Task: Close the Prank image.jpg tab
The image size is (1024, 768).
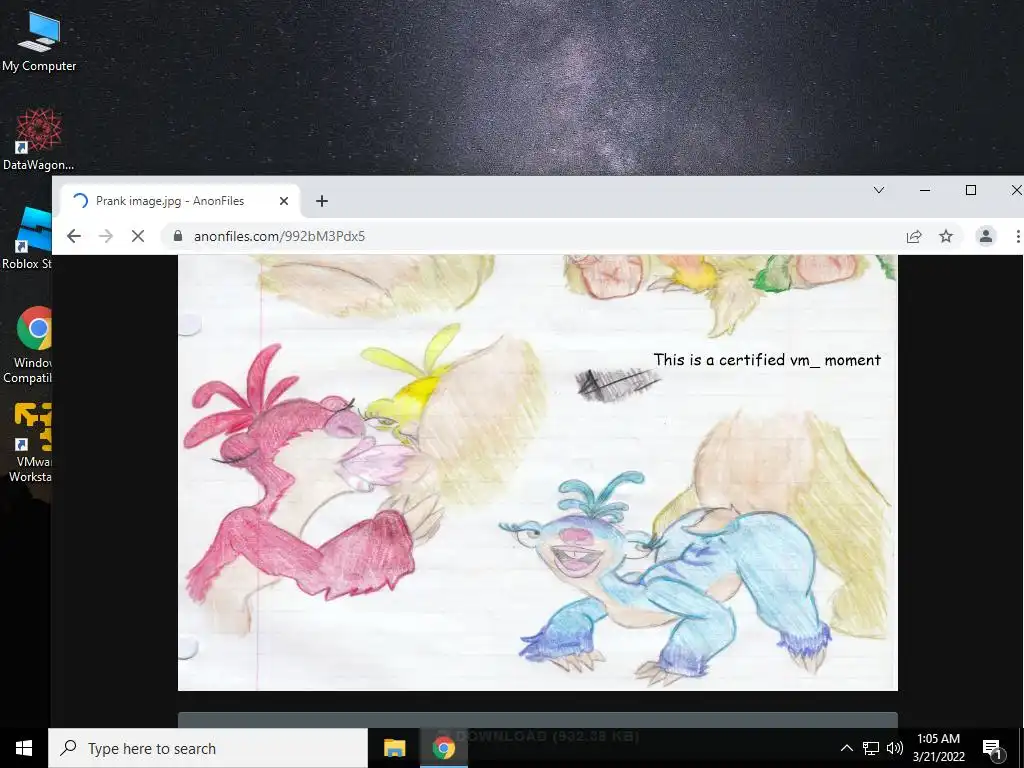Action: (x=283, y=201)
